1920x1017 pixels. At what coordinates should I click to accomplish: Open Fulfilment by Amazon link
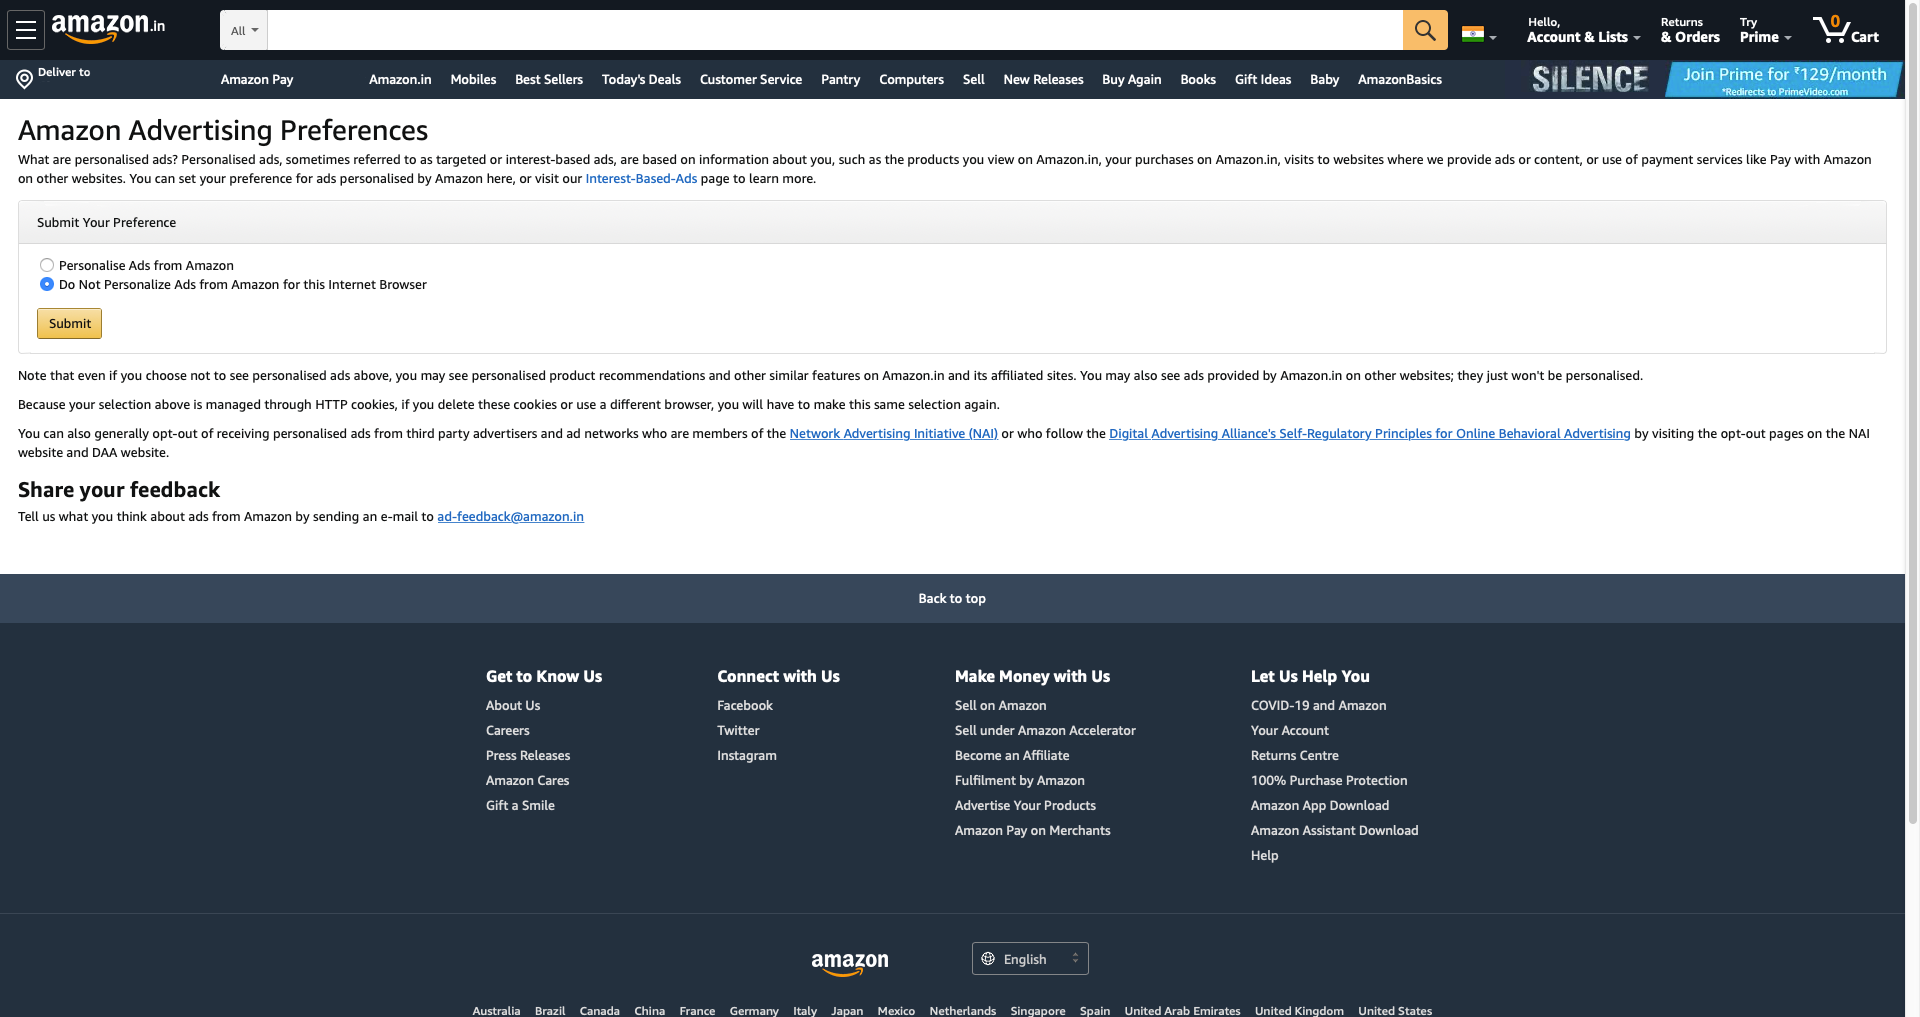coord(1020,780)
